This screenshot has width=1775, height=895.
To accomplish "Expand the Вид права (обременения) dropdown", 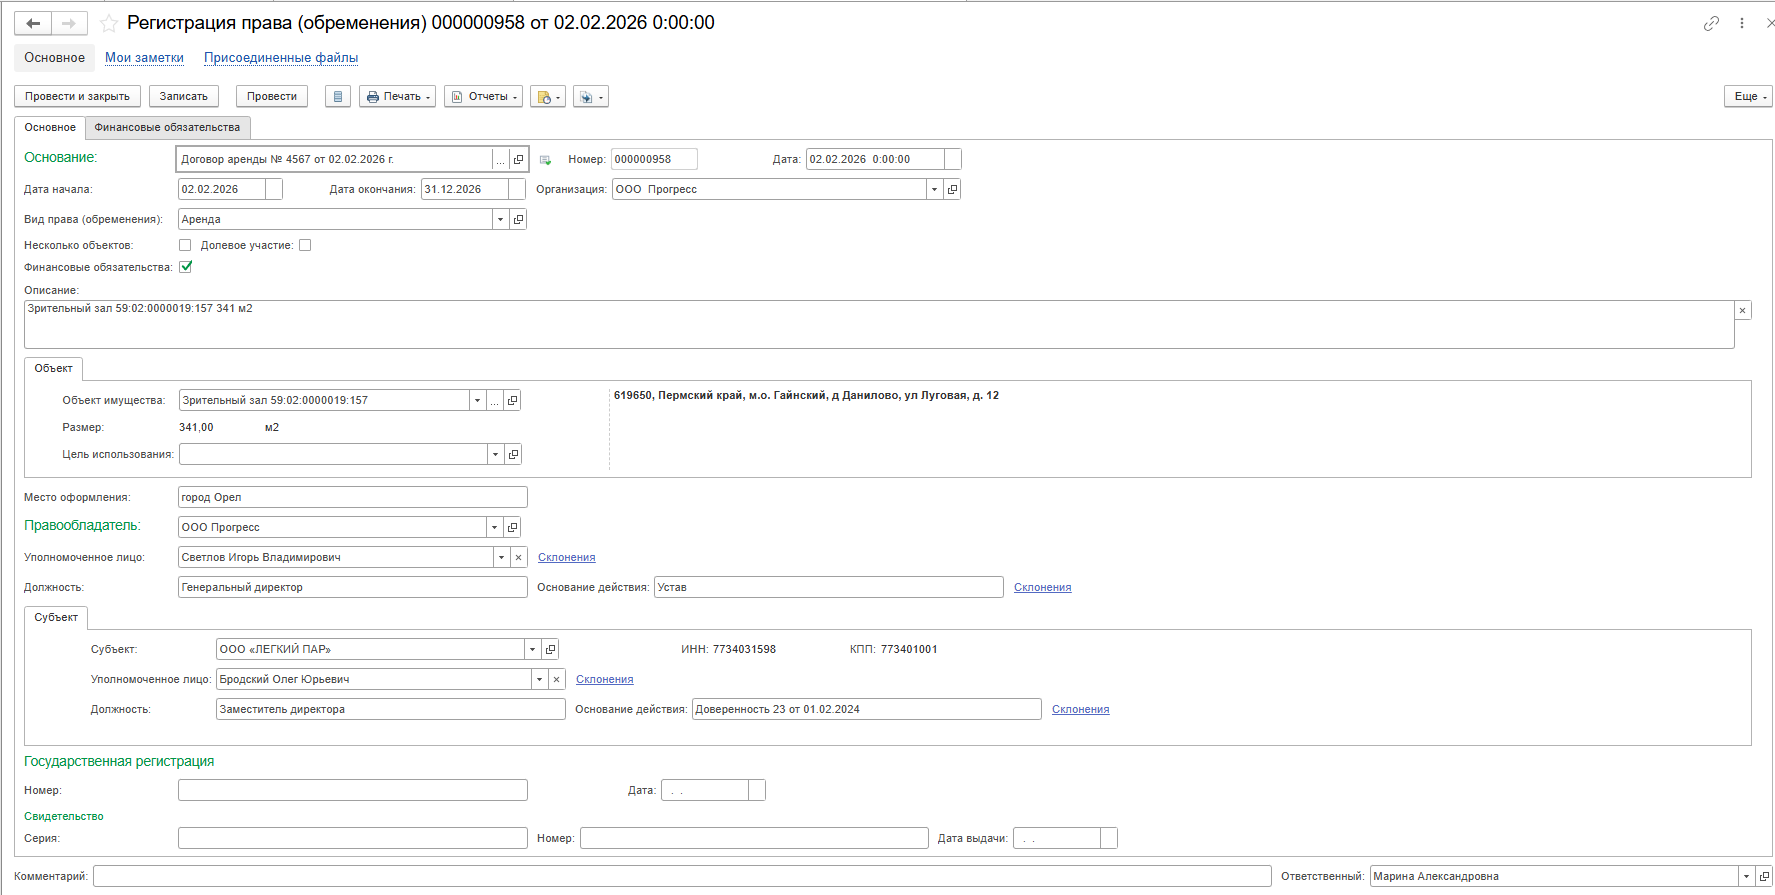I will [500, 219].
